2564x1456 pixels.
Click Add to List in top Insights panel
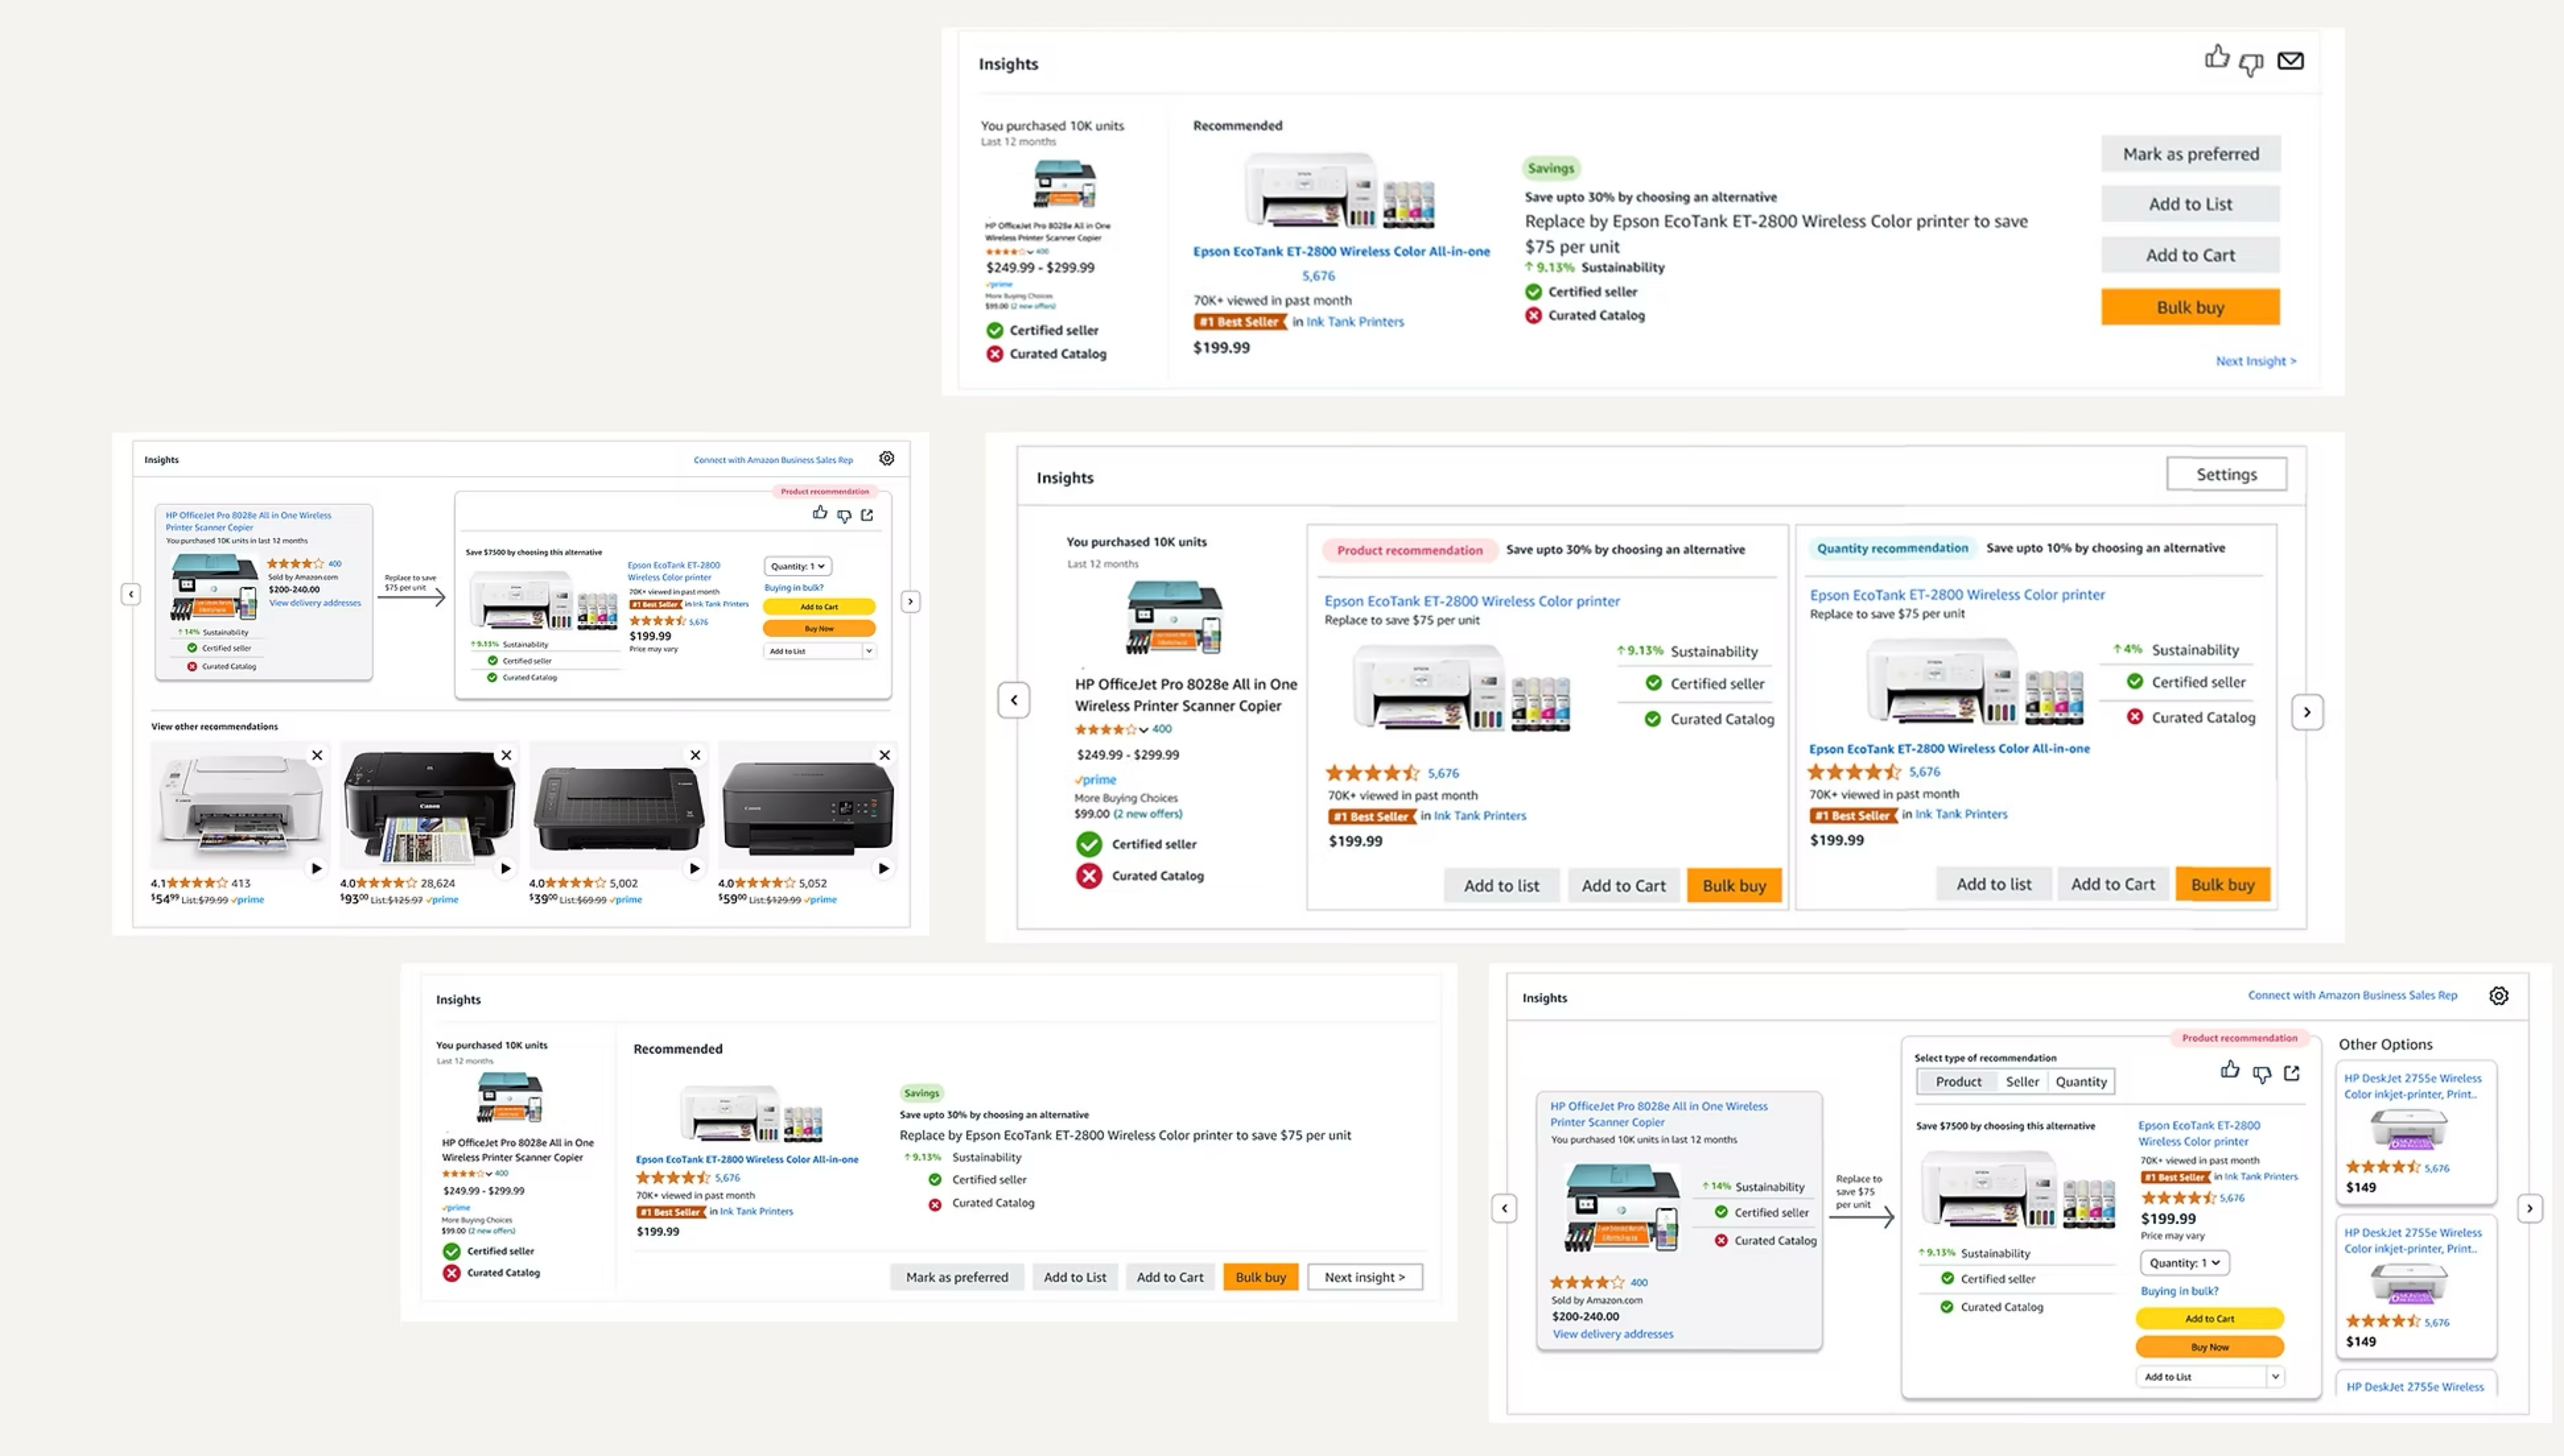2190,204
